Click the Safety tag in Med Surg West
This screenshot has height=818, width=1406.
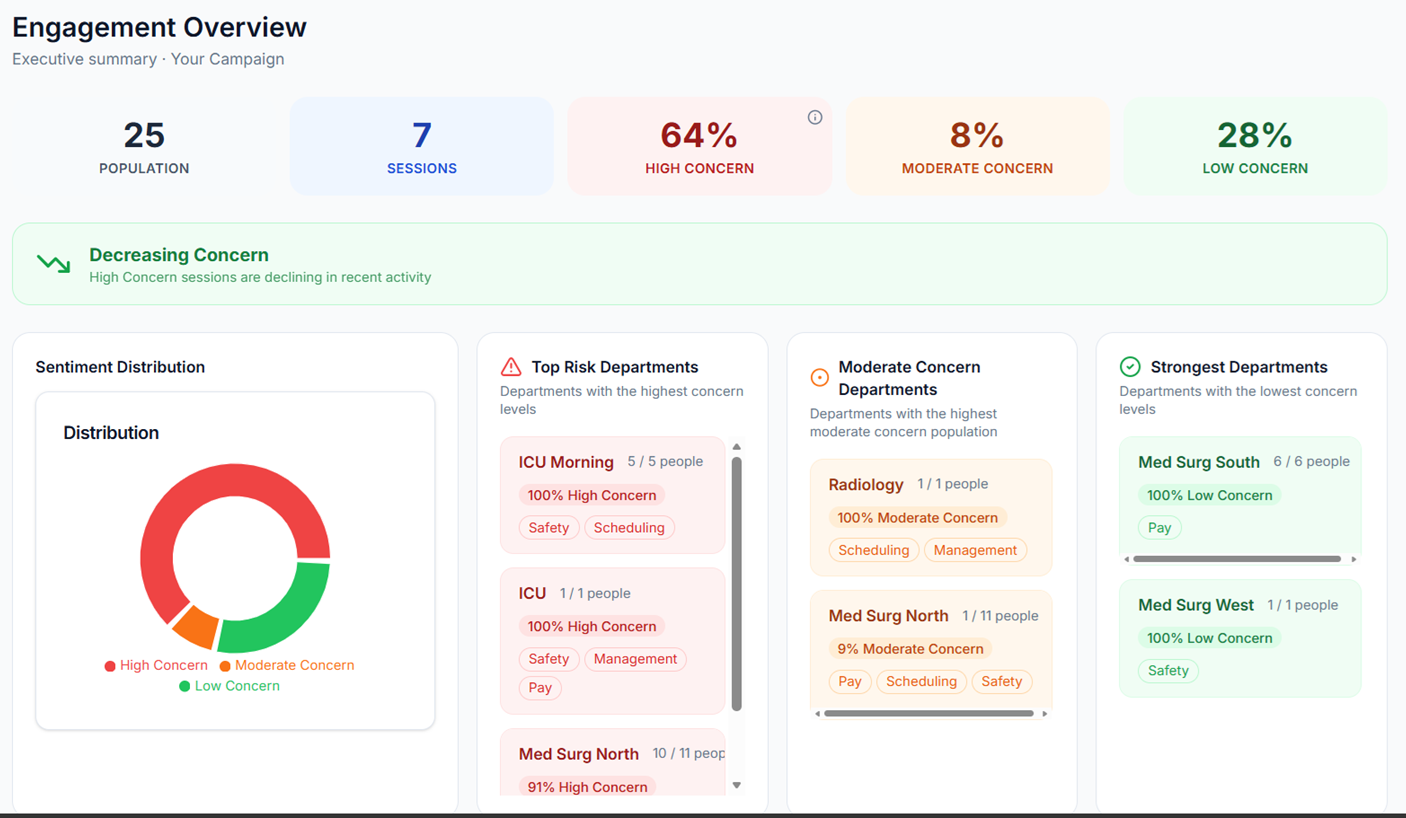[x=1168, y=671]
